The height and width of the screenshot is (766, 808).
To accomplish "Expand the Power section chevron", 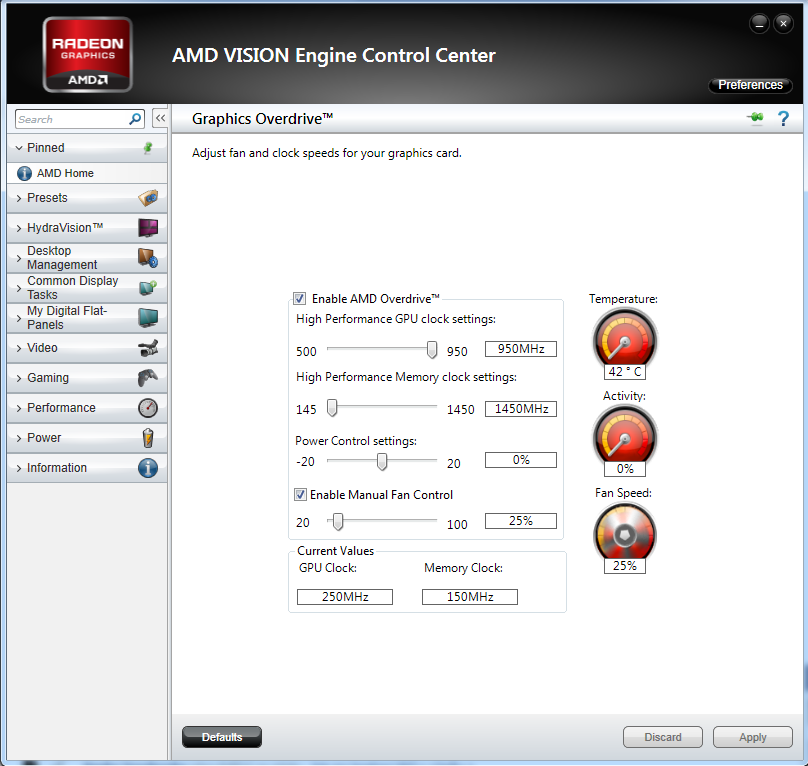I will (x=19, y=438).
